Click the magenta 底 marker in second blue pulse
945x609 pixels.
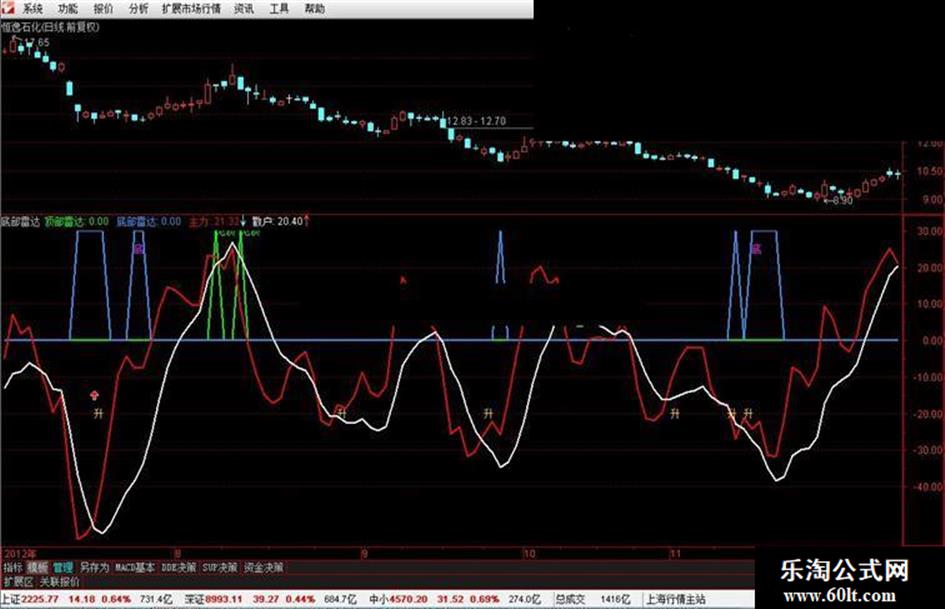pyautogui.click(x=139, y=248)
